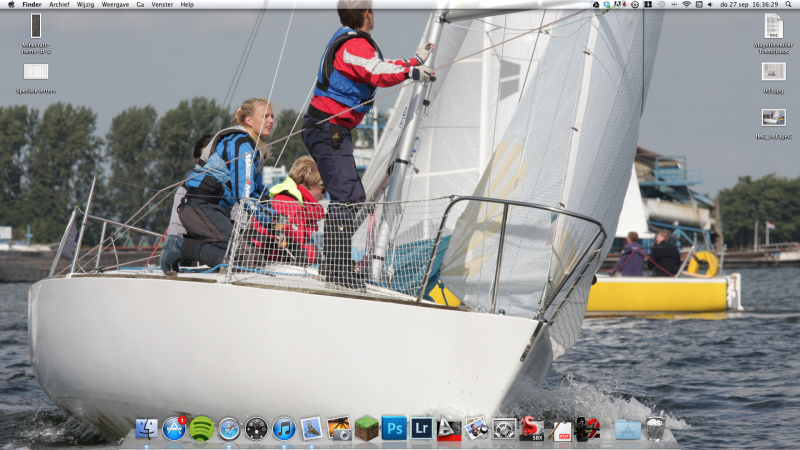Launch iTunes from the dock
Screen dimensions: 800x450
coord(284,429)
